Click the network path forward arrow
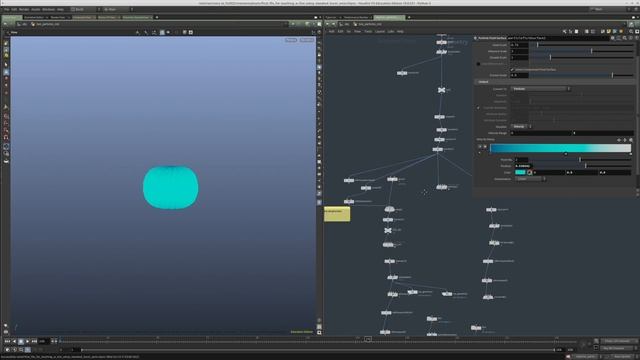 tap(333, 24)
